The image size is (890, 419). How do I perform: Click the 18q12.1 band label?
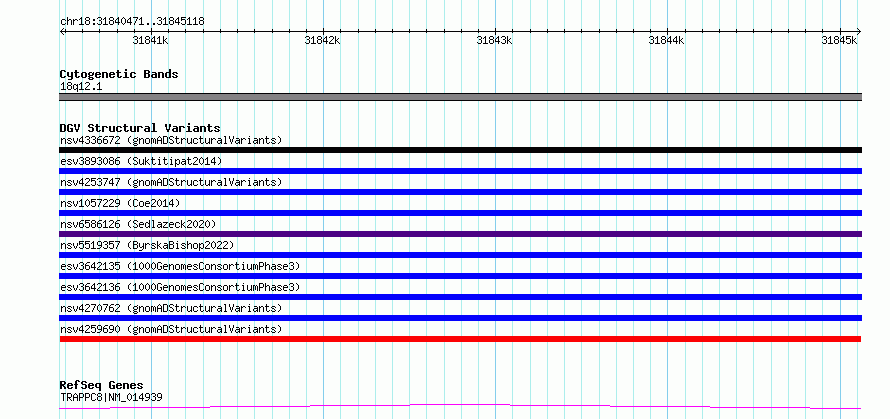click(81, 87)
